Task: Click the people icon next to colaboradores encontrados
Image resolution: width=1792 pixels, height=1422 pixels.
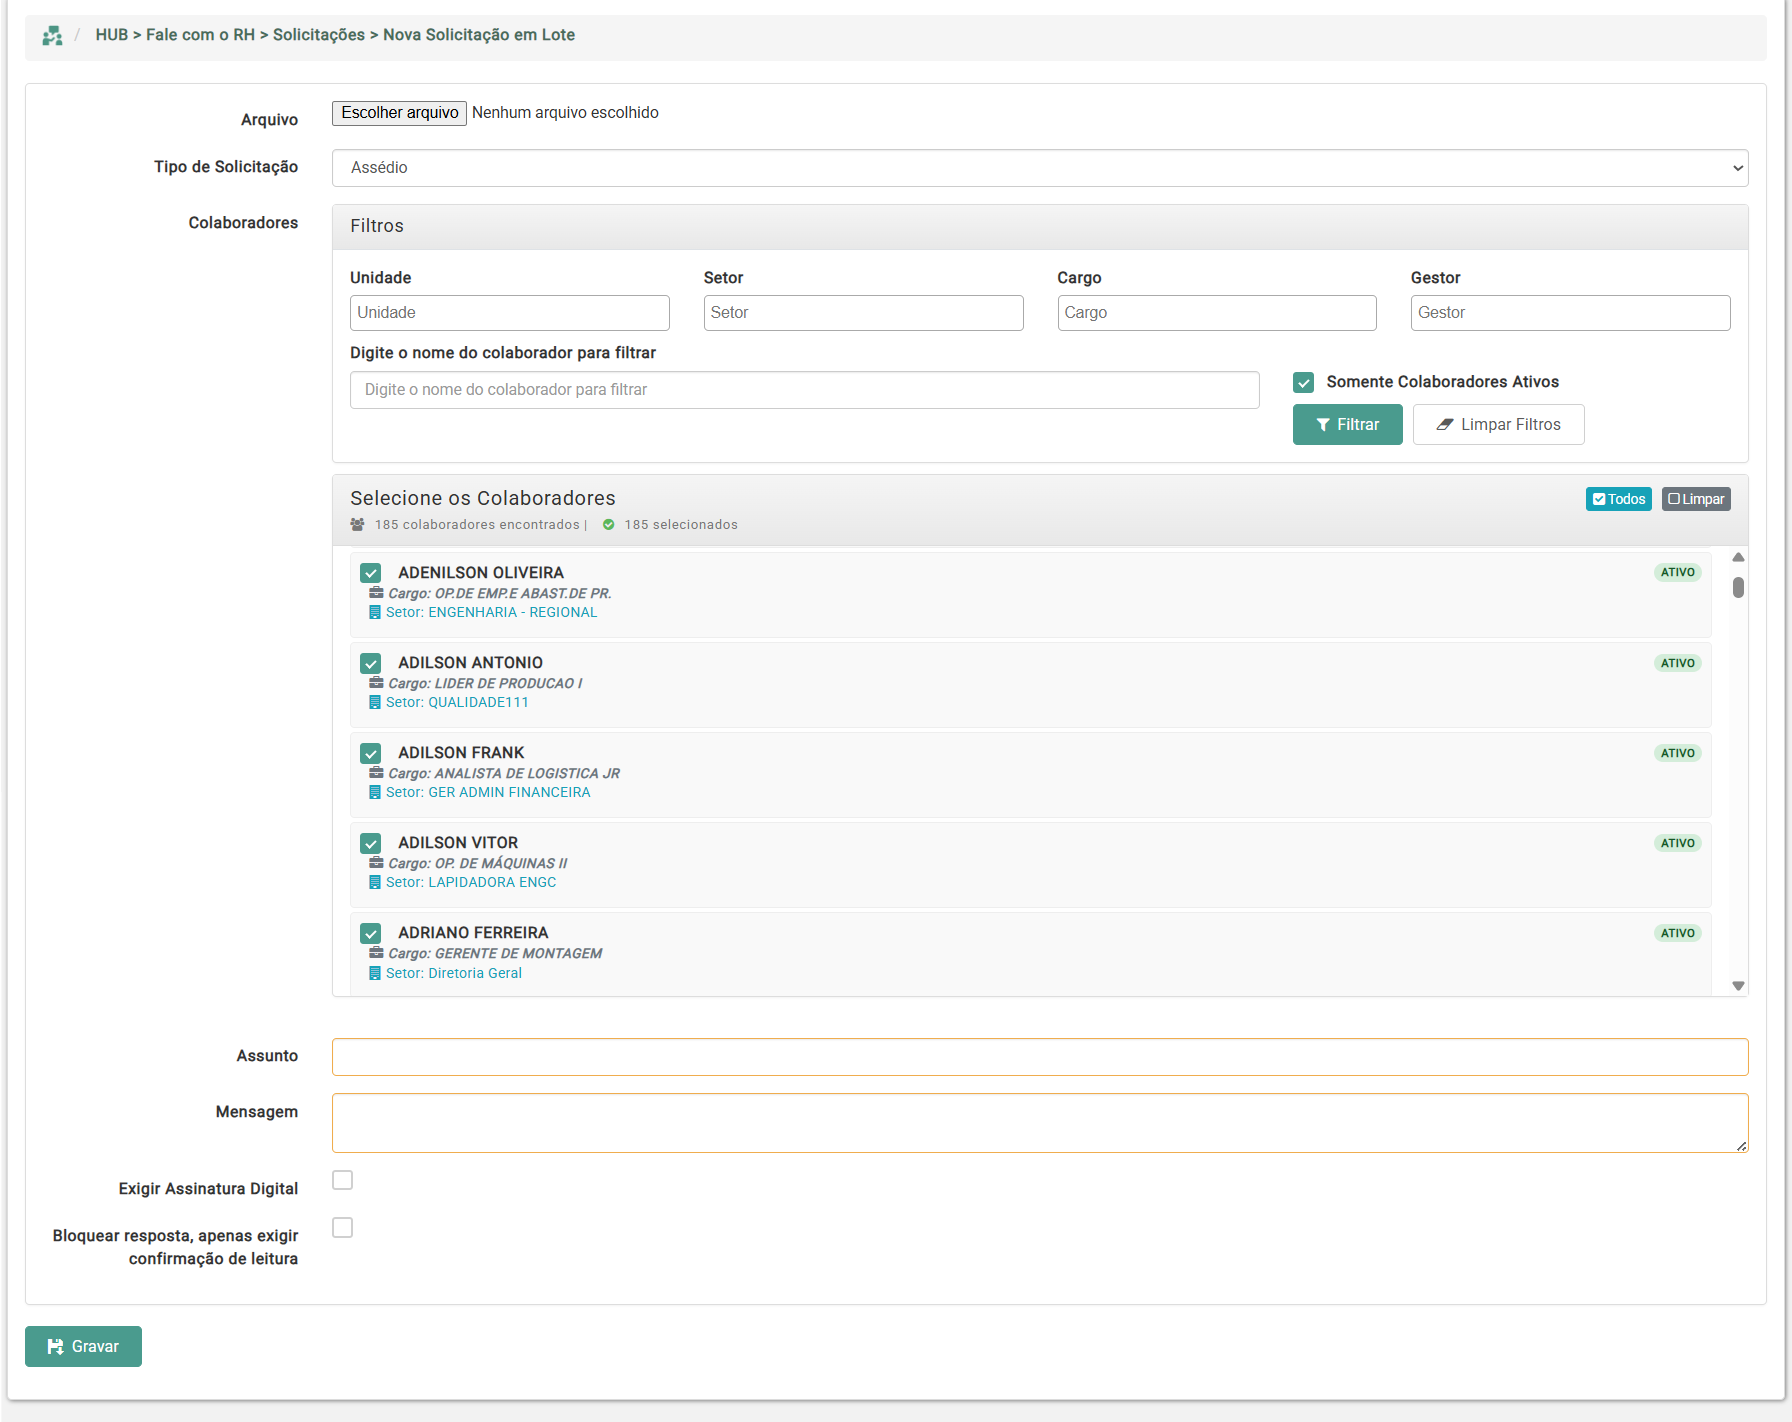Action: tap(357, 525)
